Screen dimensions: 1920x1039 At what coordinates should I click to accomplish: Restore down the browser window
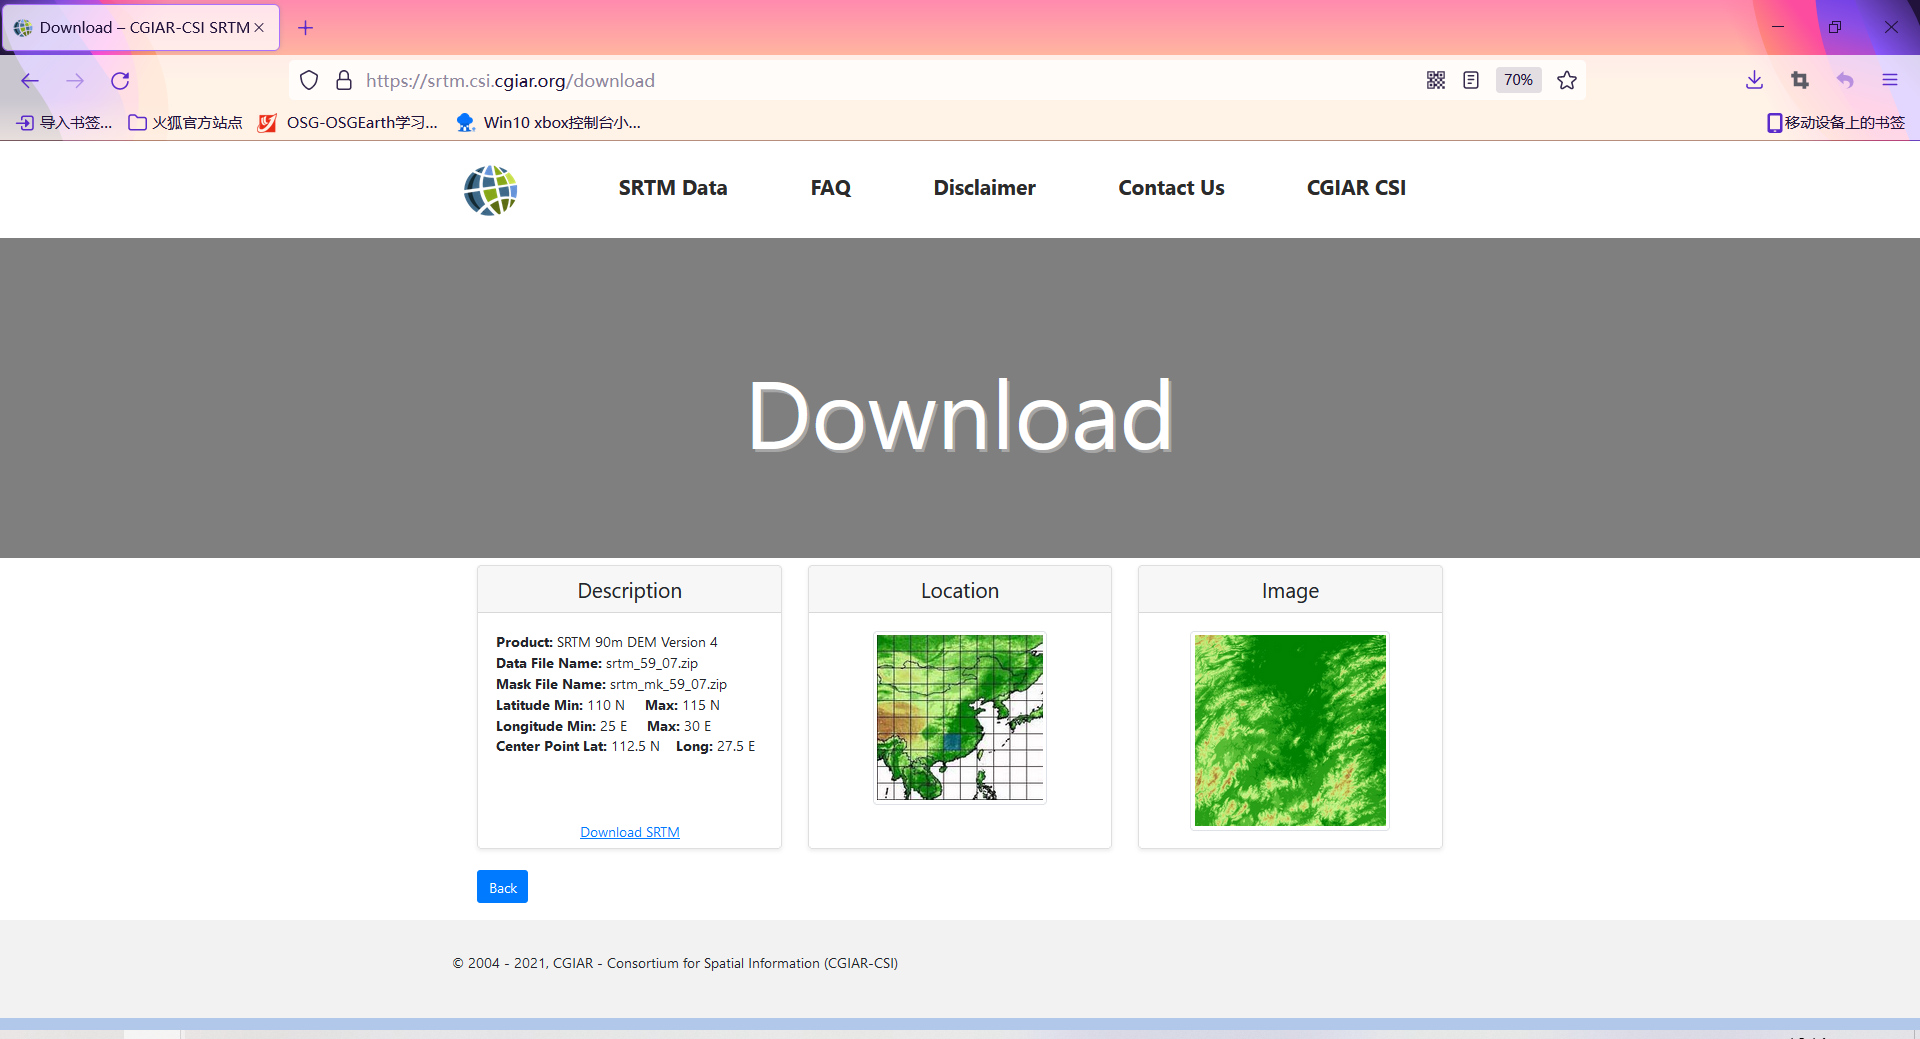pos(1834,27)
